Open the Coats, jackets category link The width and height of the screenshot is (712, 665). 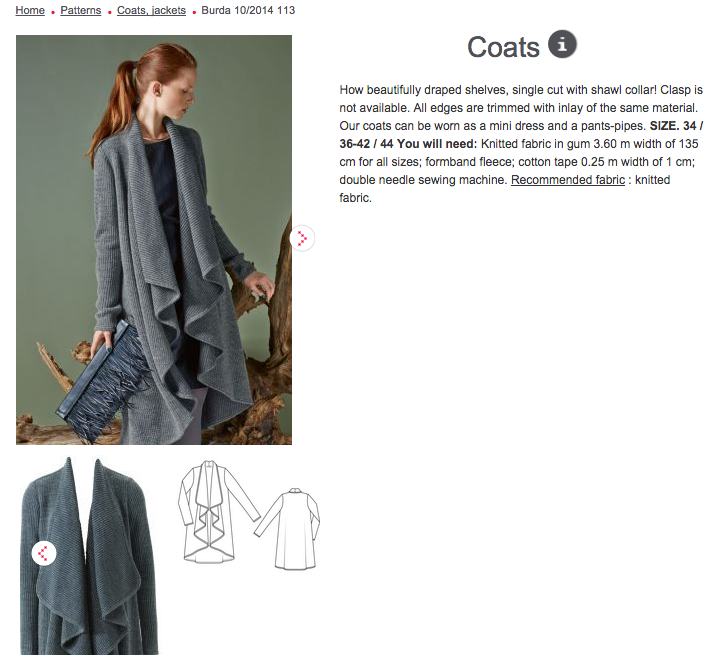(151, 10)
